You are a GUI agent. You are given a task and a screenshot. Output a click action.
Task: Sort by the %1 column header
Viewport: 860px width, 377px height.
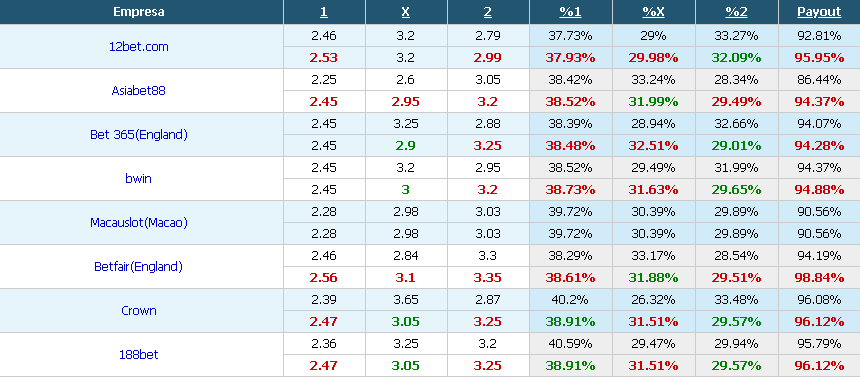click(570, 12)
